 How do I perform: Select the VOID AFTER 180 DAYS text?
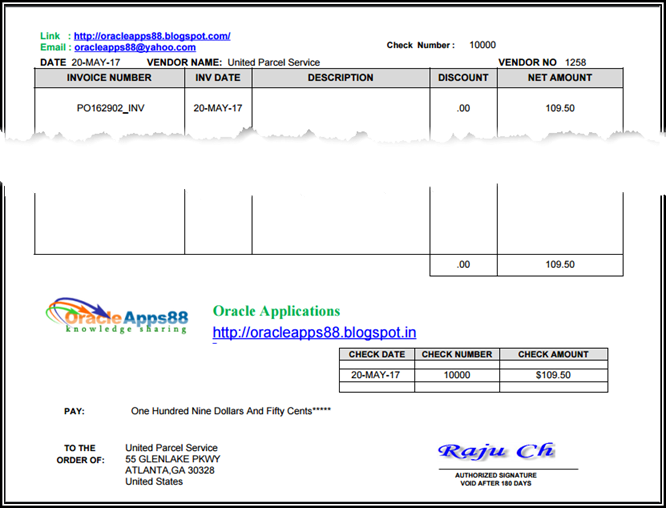point(496,483)
